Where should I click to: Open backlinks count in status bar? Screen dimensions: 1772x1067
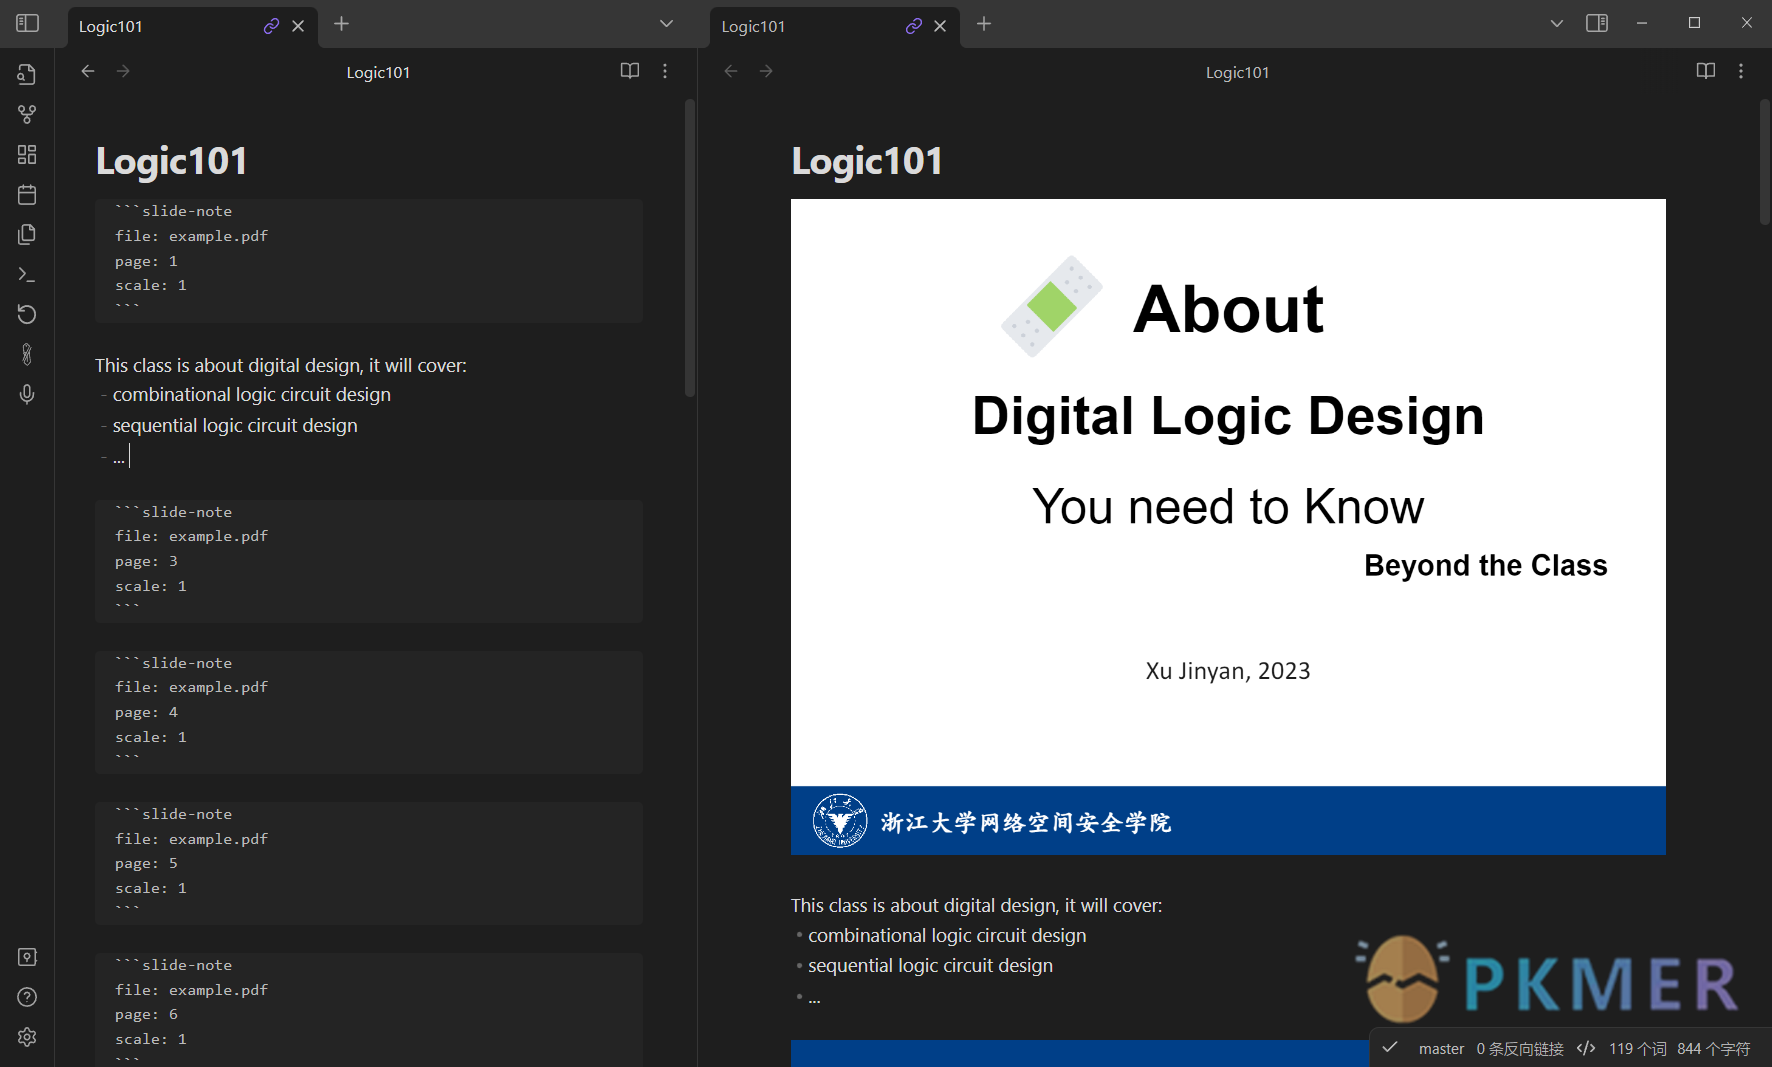1520,1049
